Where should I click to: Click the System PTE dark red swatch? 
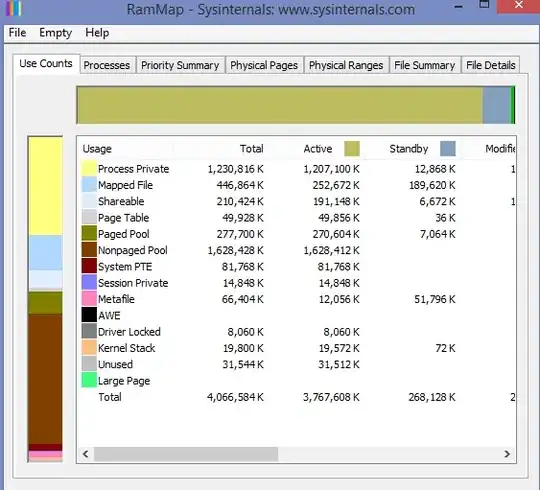tap(89, 266)
